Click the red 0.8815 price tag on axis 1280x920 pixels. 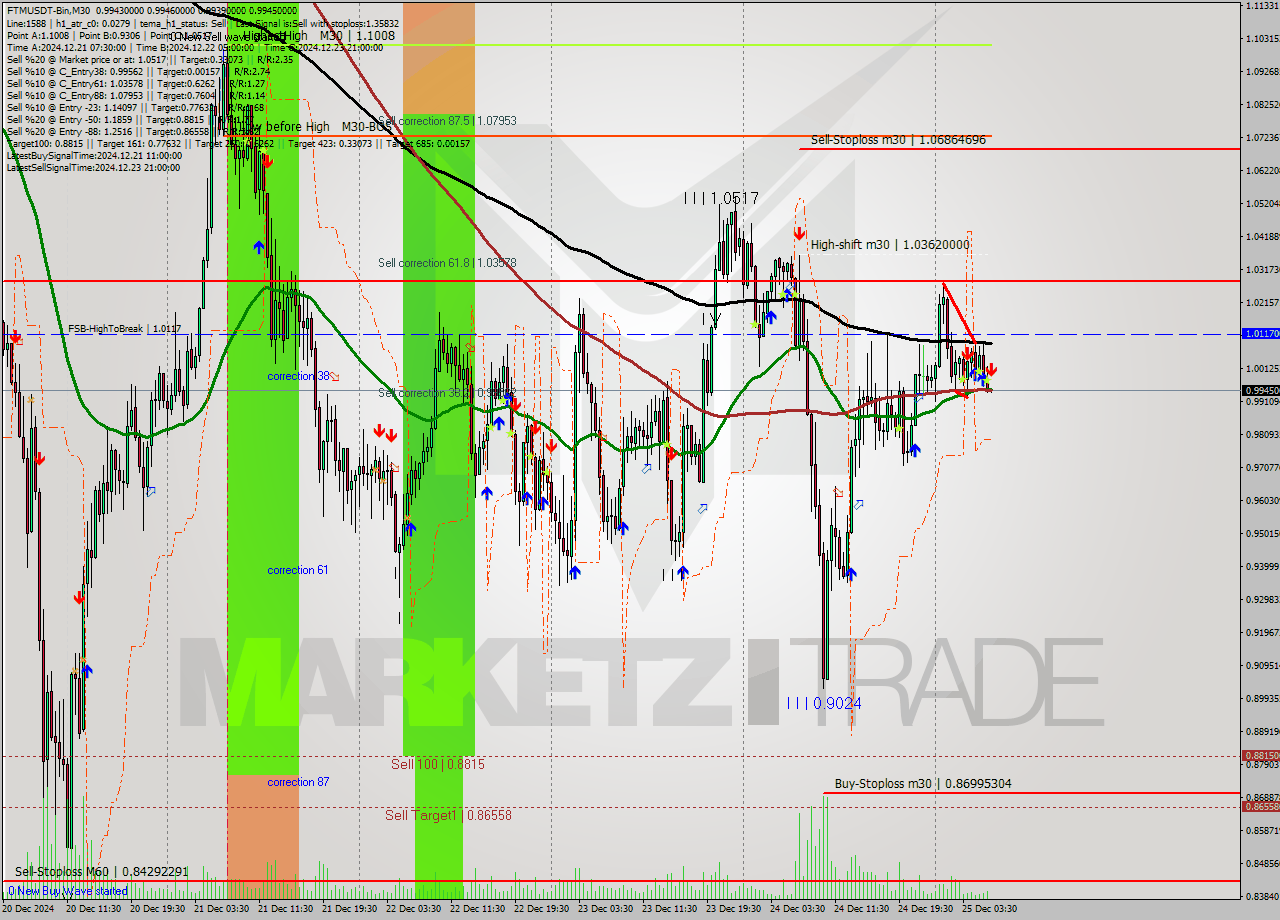[1260, 756]
